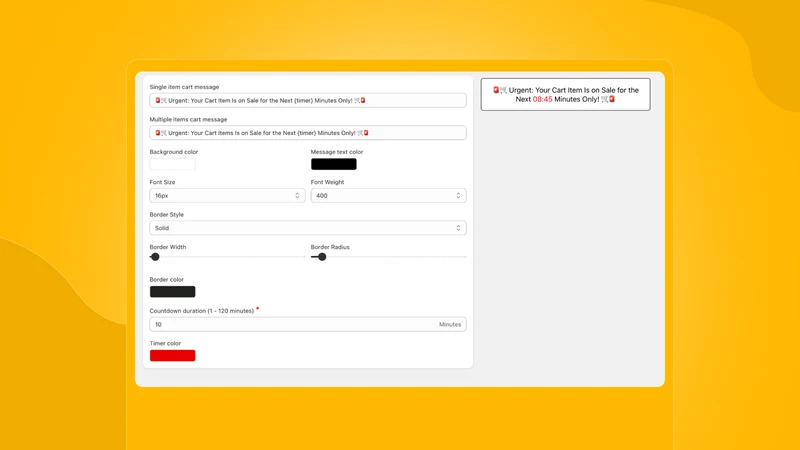Click the Minutes suffix in duration field
The image size is (800, 450).
tap(450, 324)
